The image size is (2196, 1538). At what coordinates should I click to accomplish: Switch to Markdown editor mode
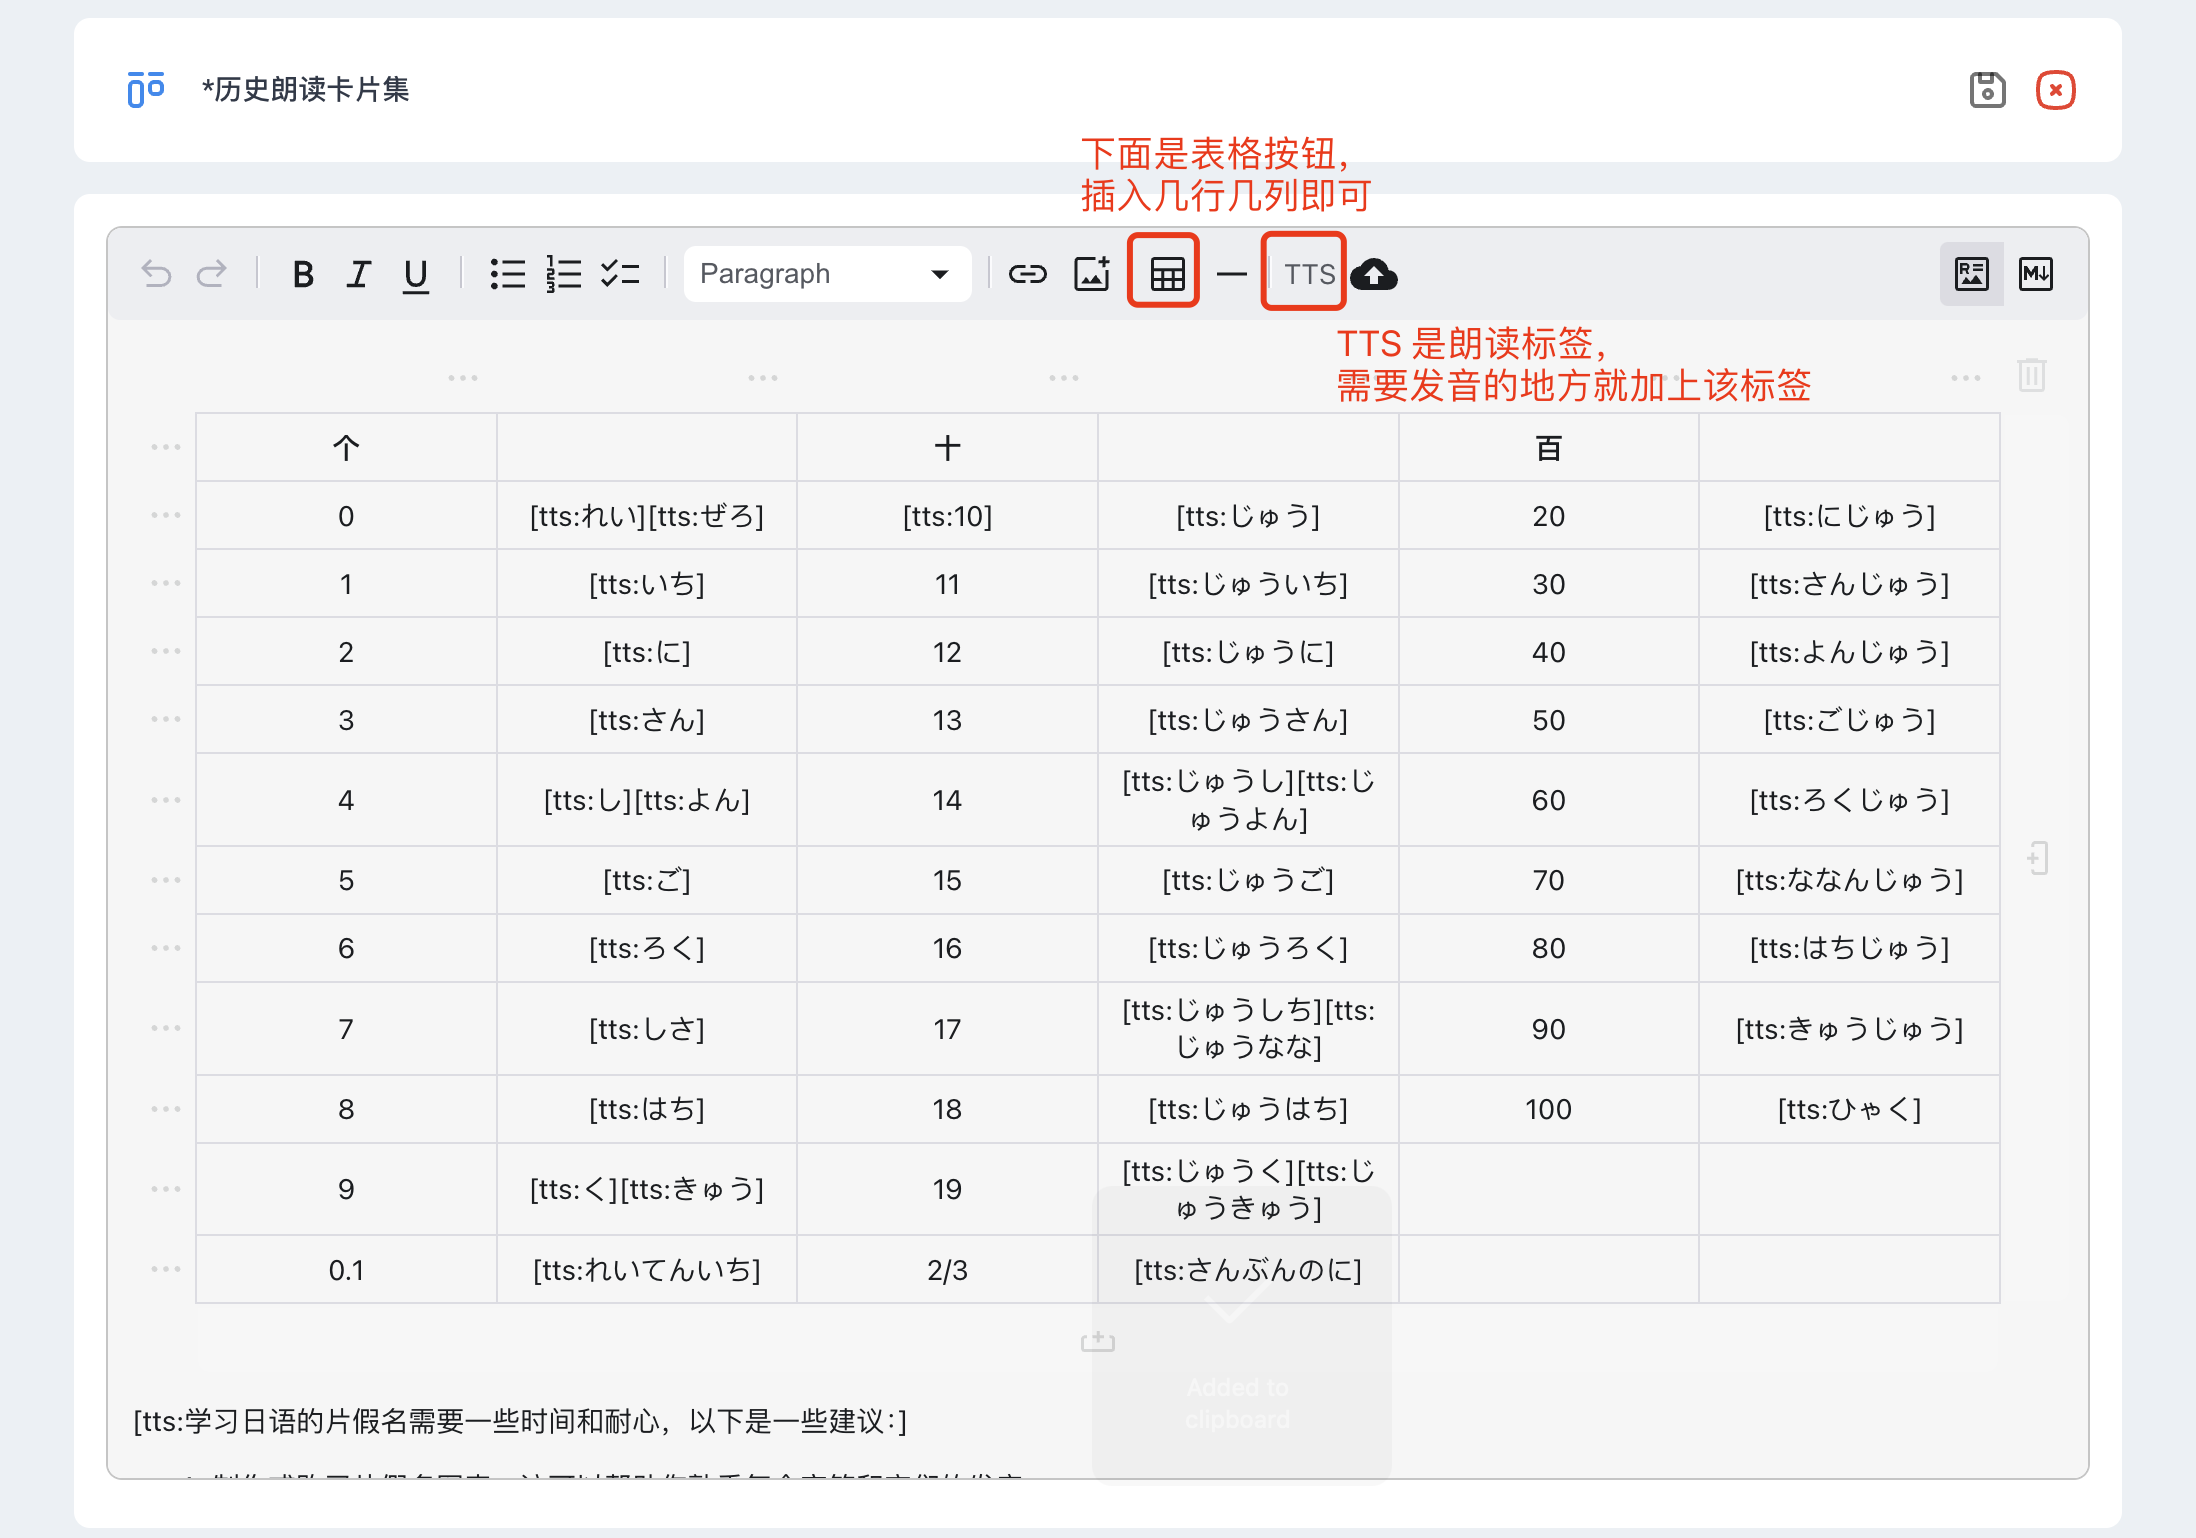click(2036, 274)
